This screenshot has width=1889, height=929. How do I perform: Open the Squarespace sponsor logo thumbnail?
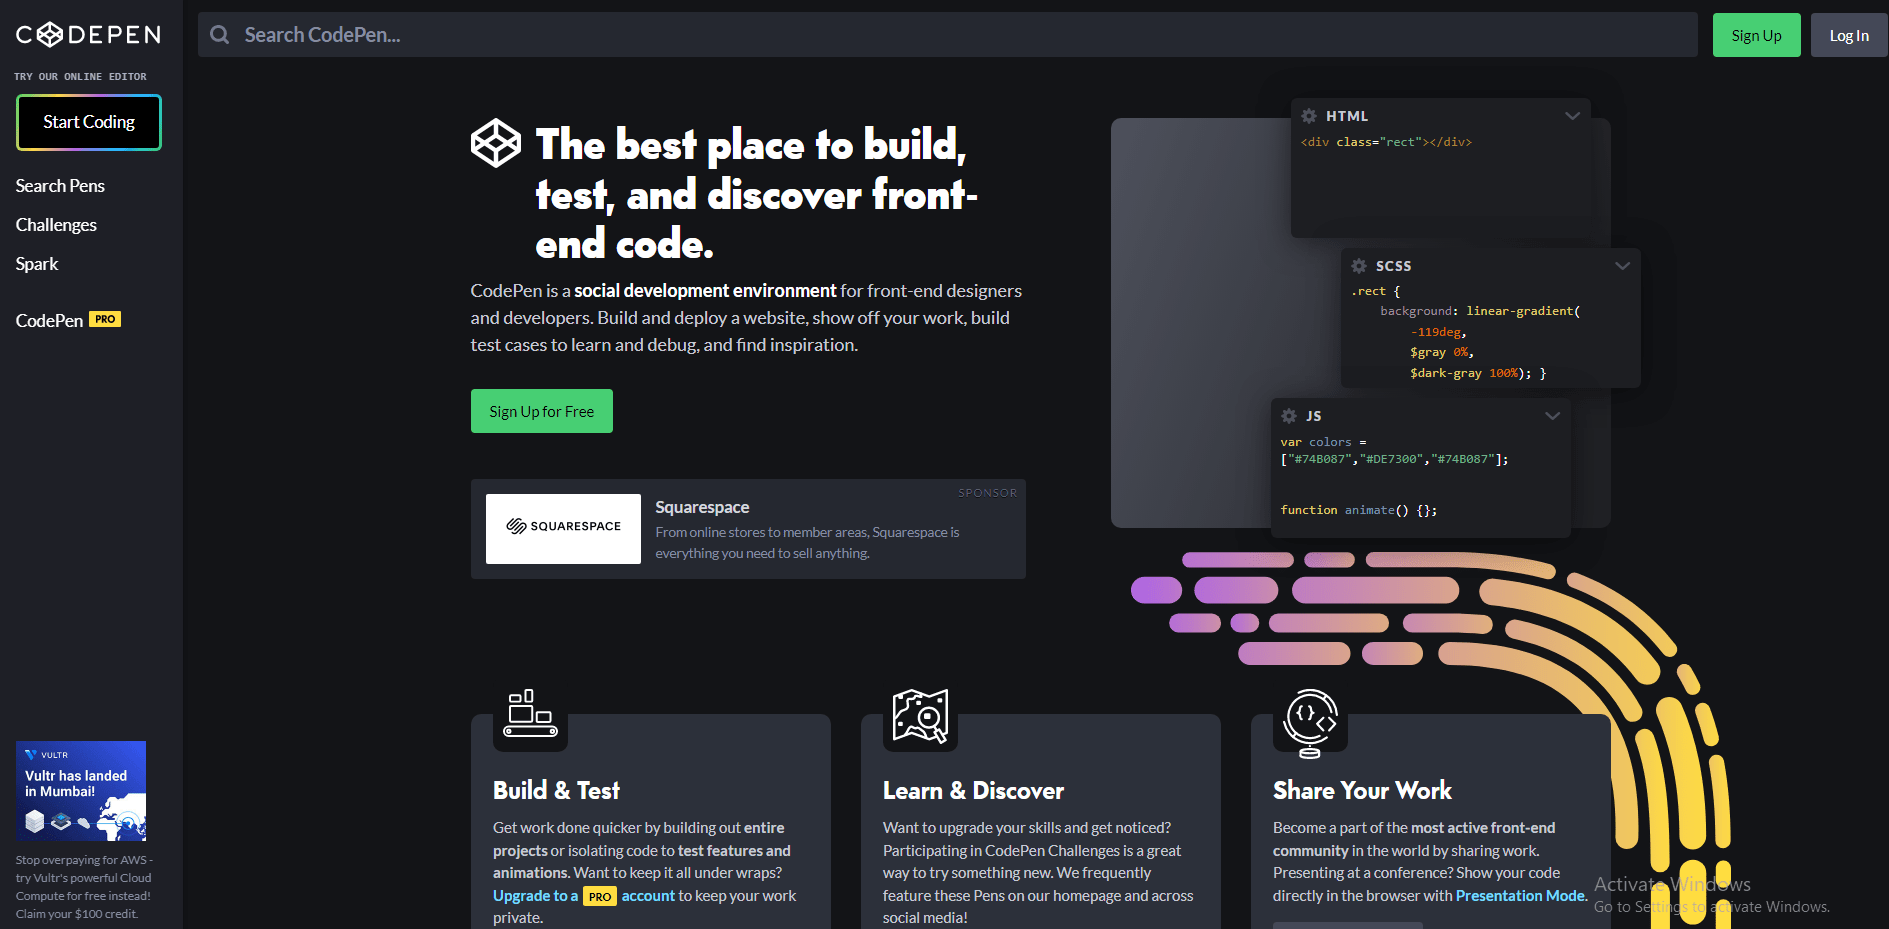coord(563,528)
